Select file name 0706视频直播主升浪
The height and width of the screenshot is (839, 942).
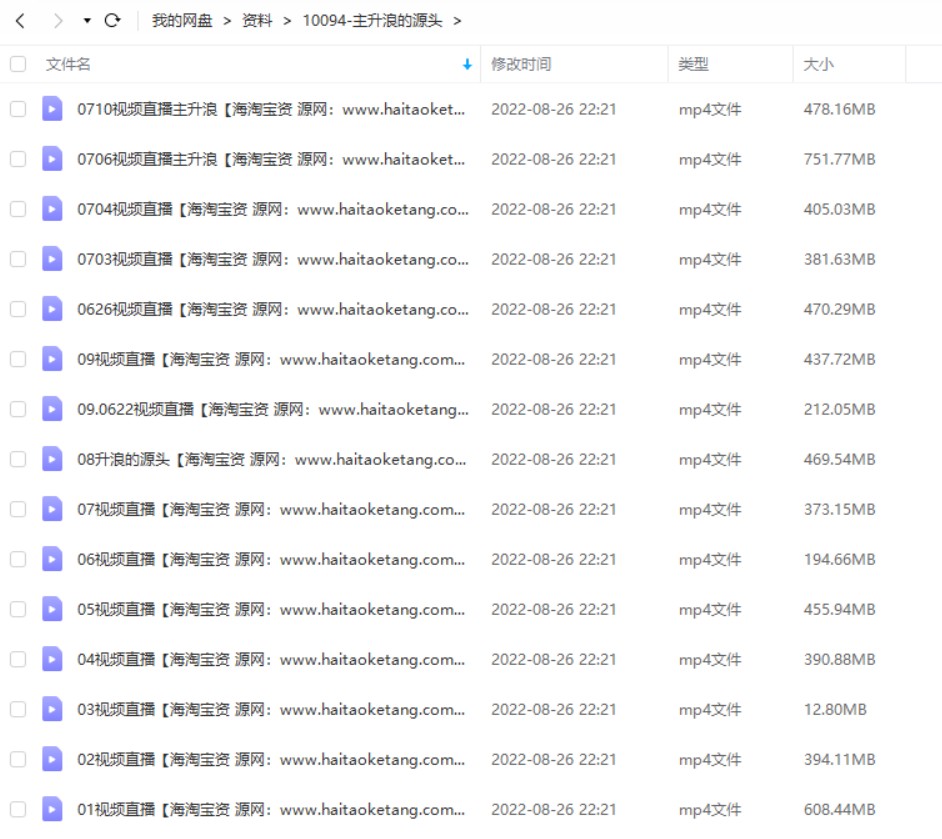pyautogui.click(x=271, y=159)
